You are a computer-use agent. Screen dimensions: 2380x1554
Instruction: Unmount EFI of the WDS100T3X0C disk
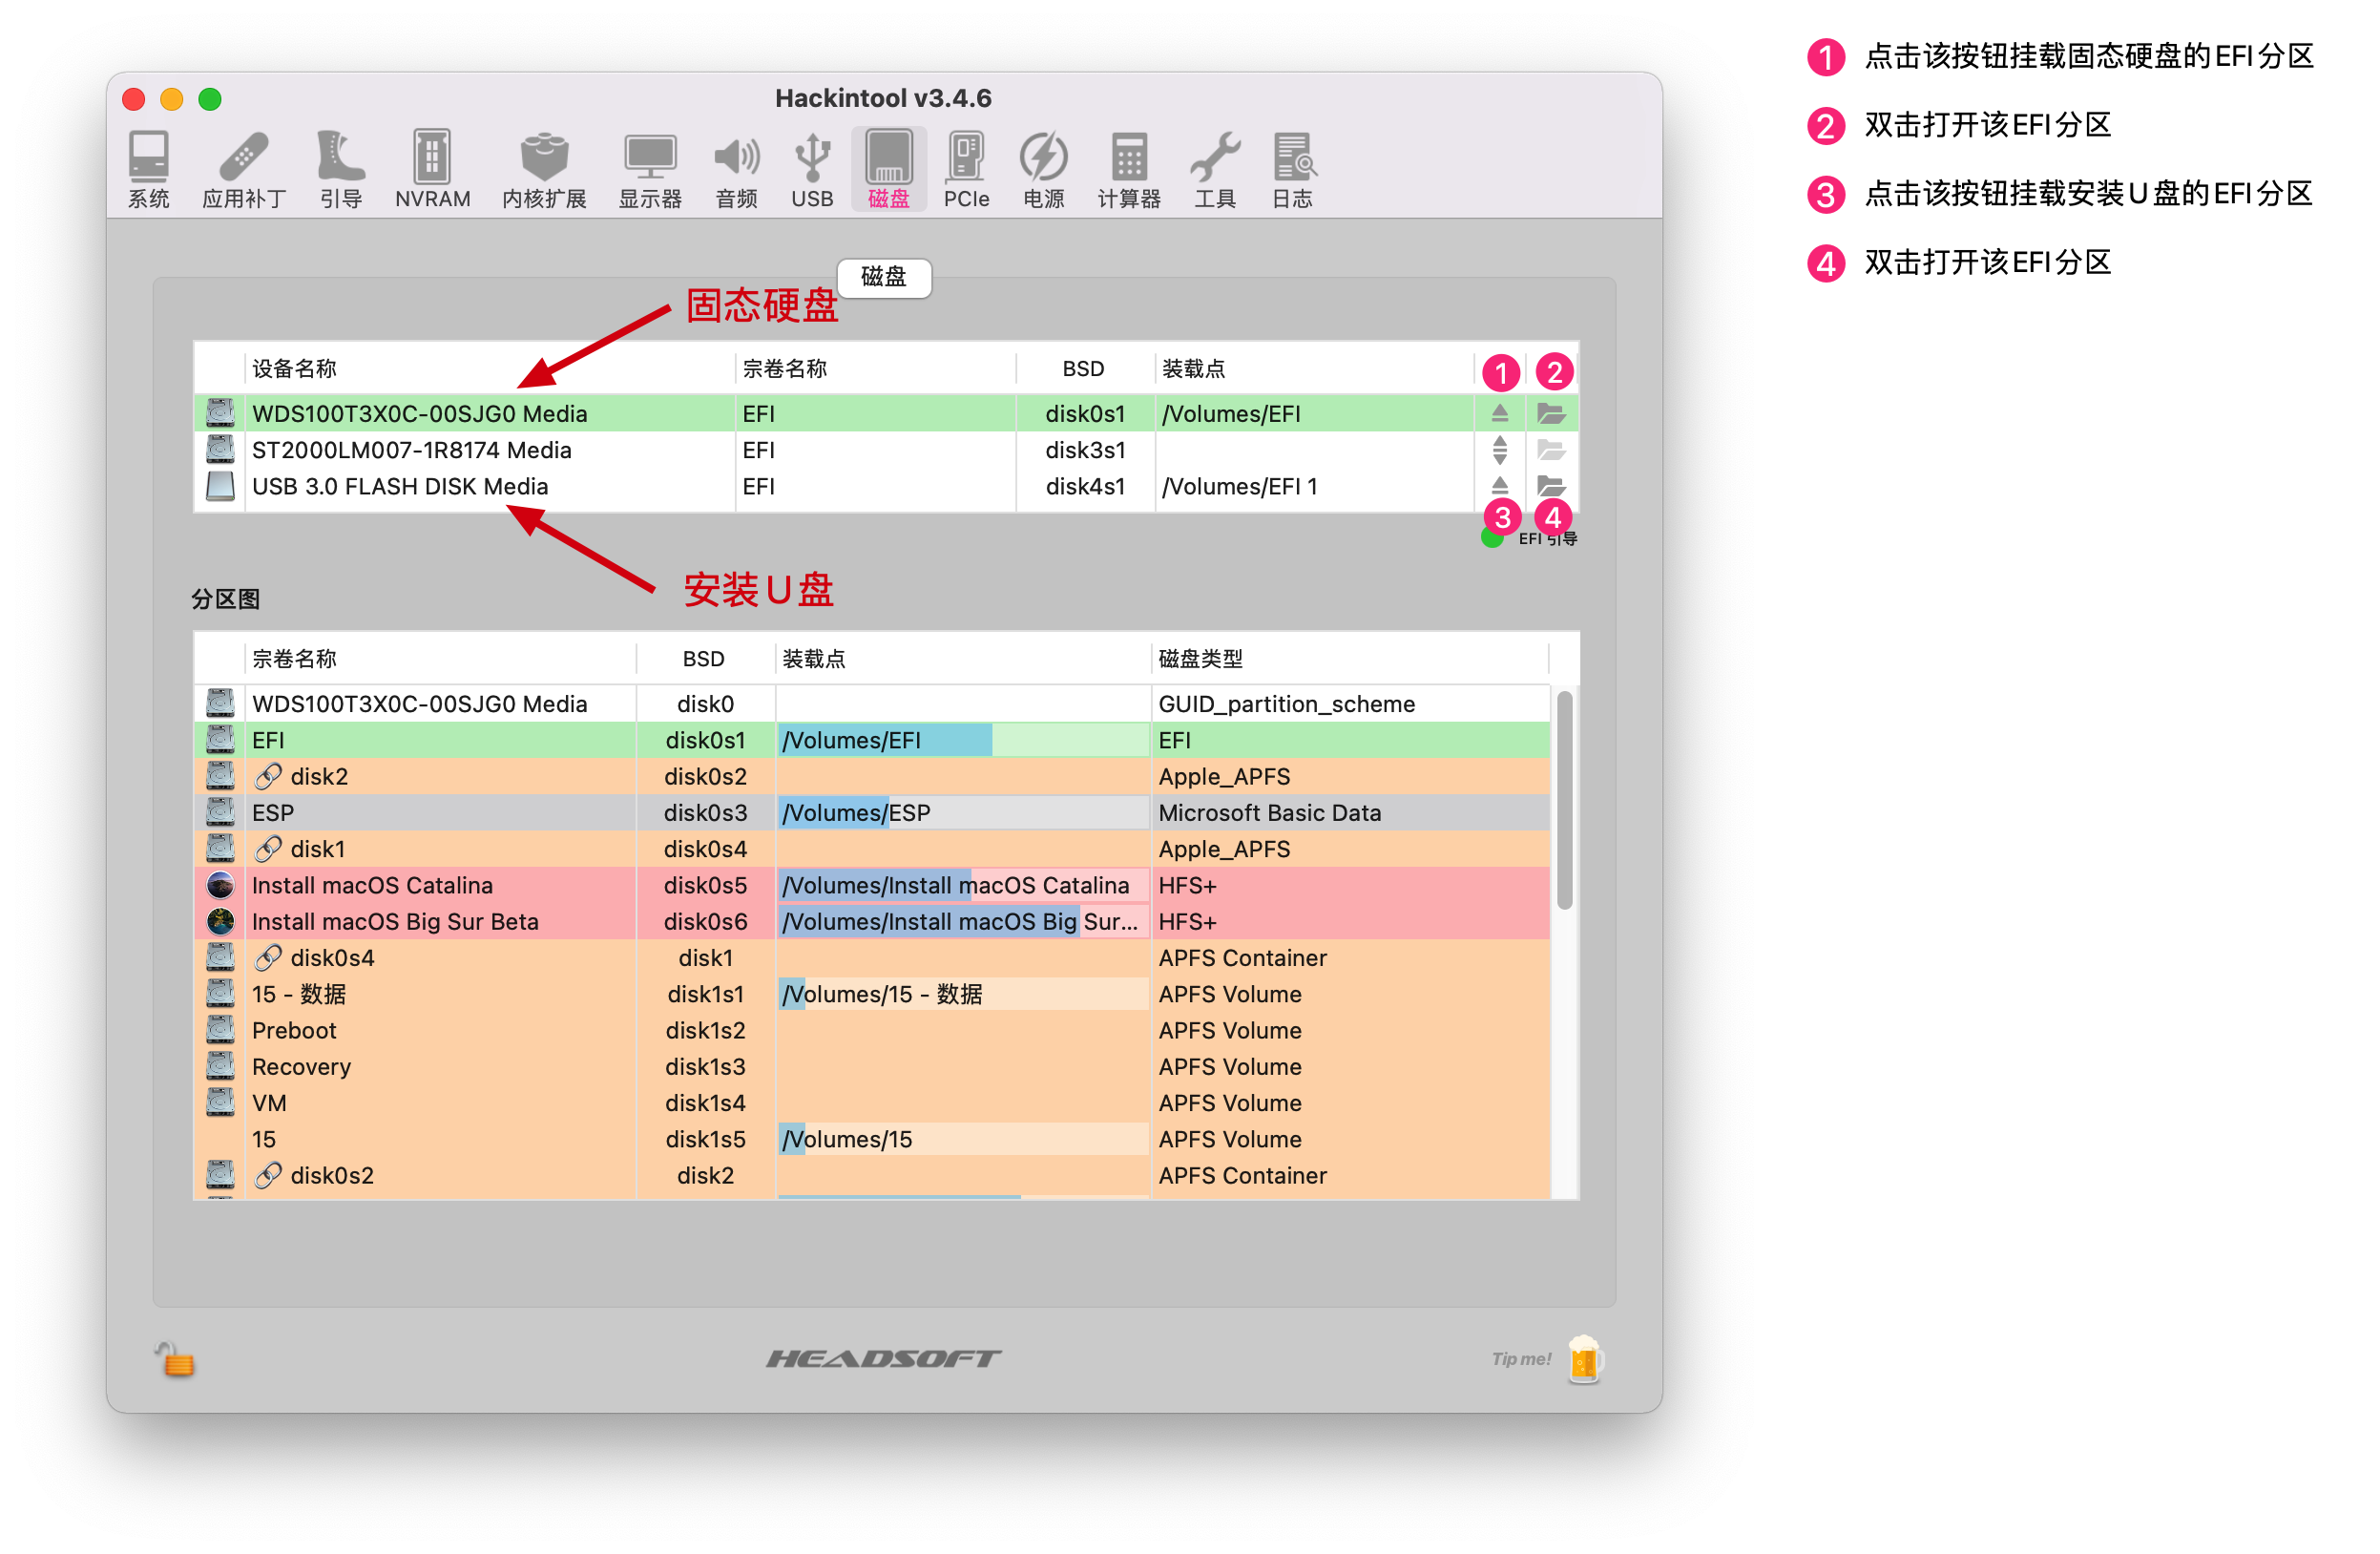click(x=1499, y=413)
